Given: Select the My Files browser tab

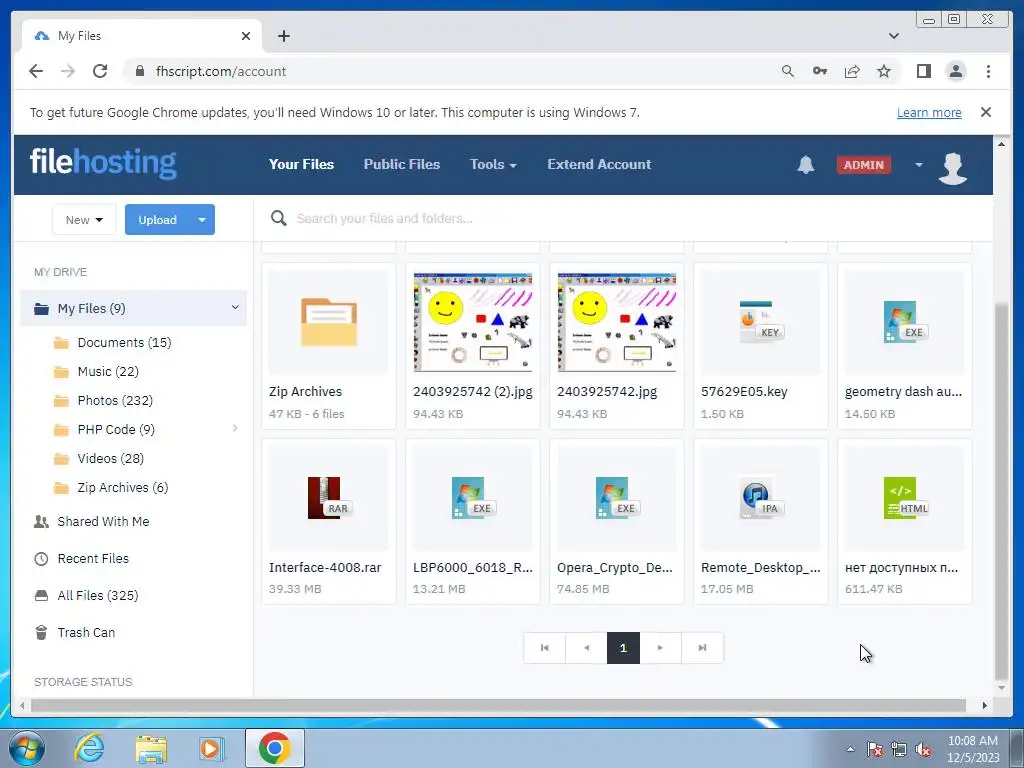Looking at the screenshot, I should [142, 36].
